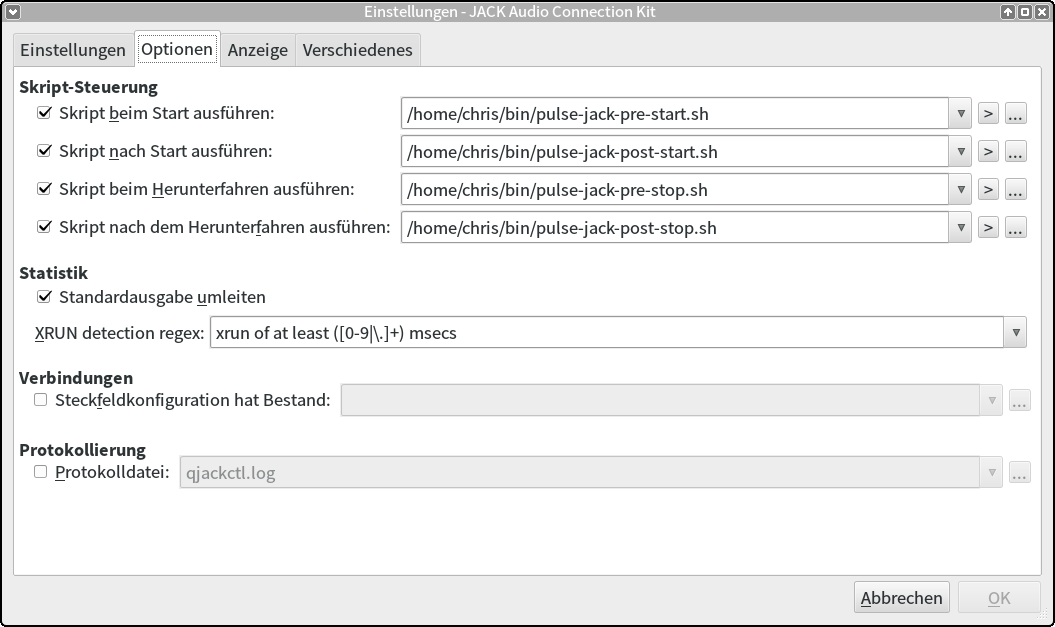The width and height of the screenshot is (1055, 627).
Task: Open the Protokolldatei dropdown arrow
Action: point(991,472)
